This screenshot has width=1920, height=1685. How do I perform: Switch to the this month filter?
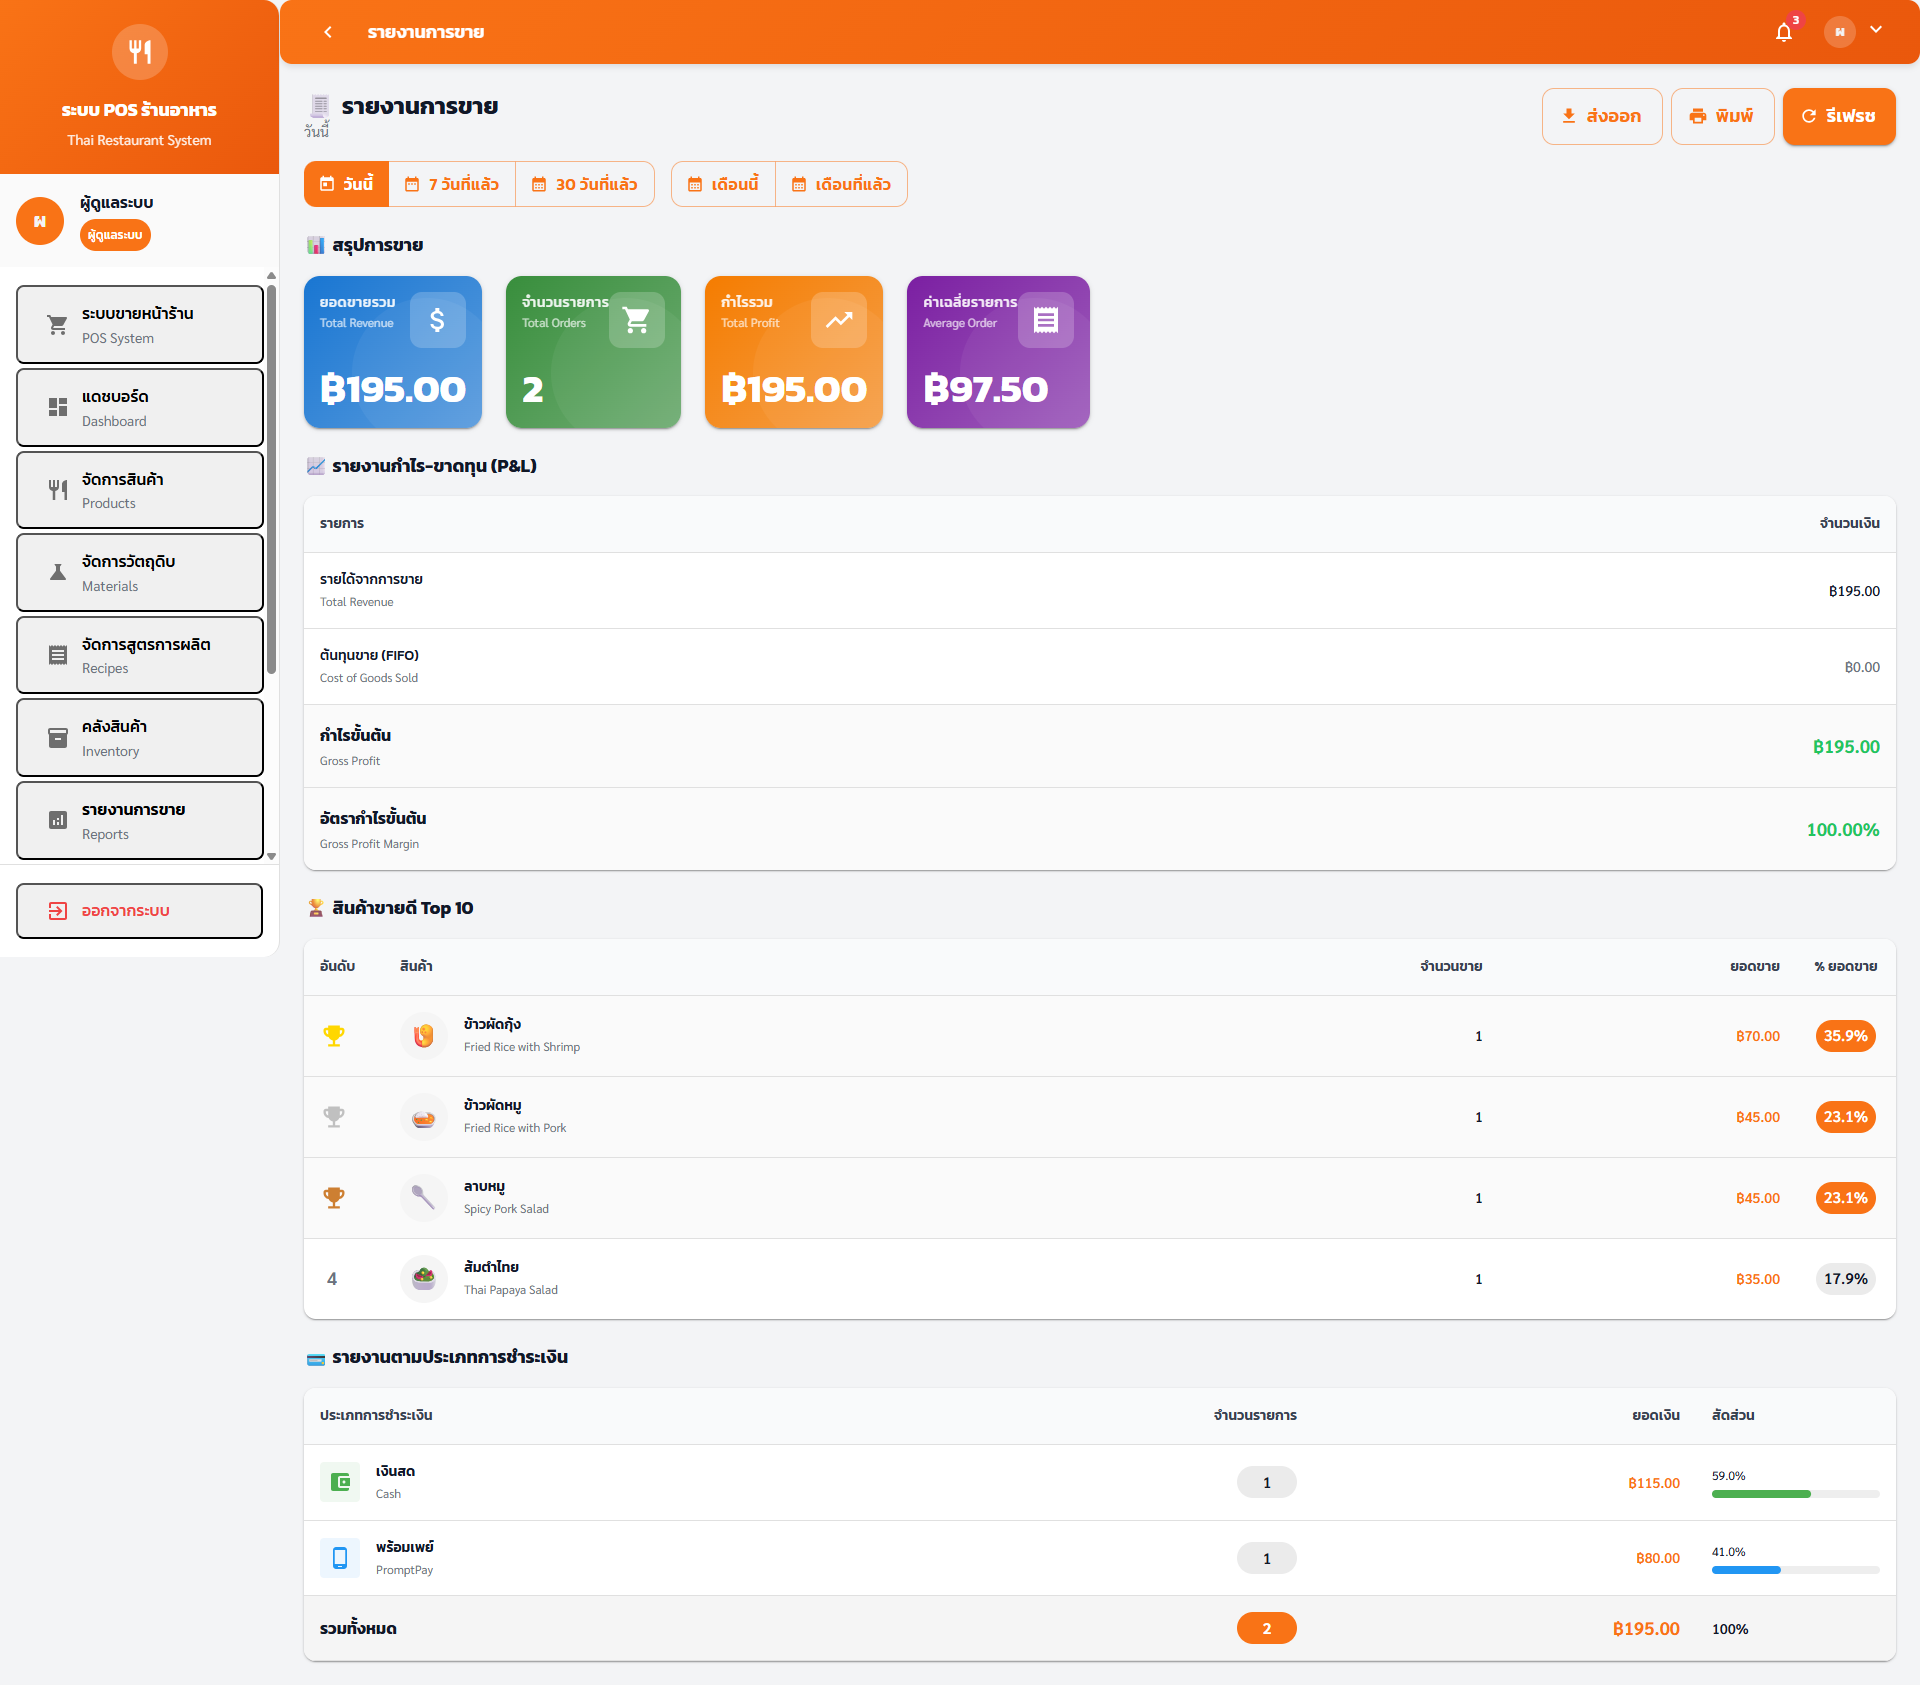coord(723,184)
